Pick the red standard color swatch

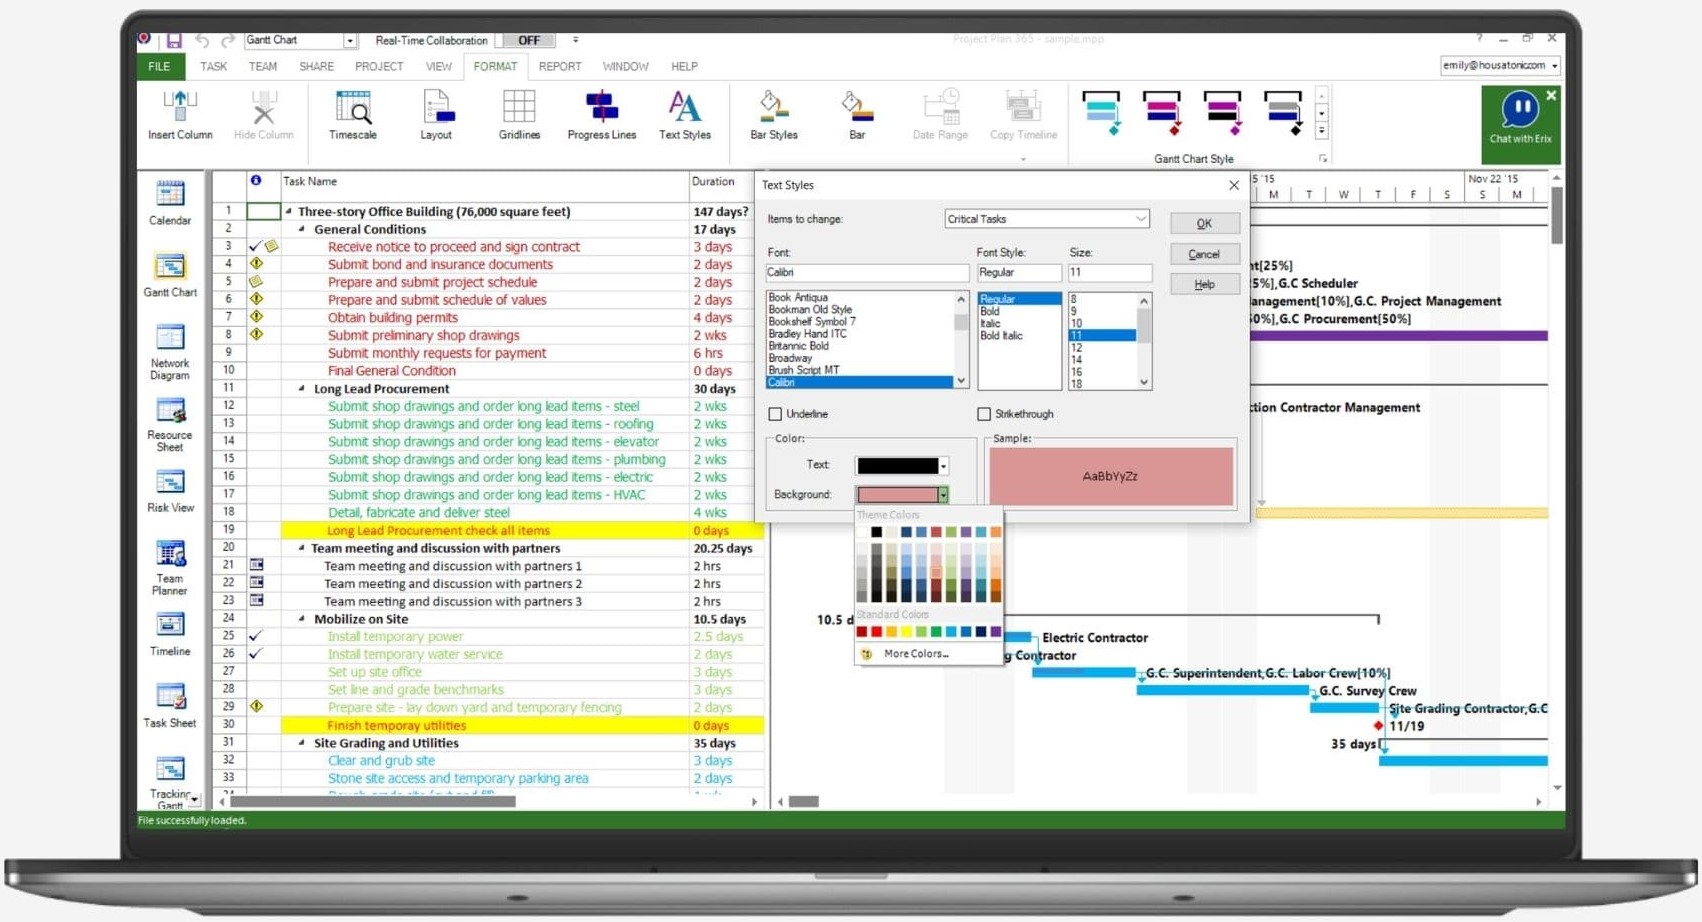(876, 632)
